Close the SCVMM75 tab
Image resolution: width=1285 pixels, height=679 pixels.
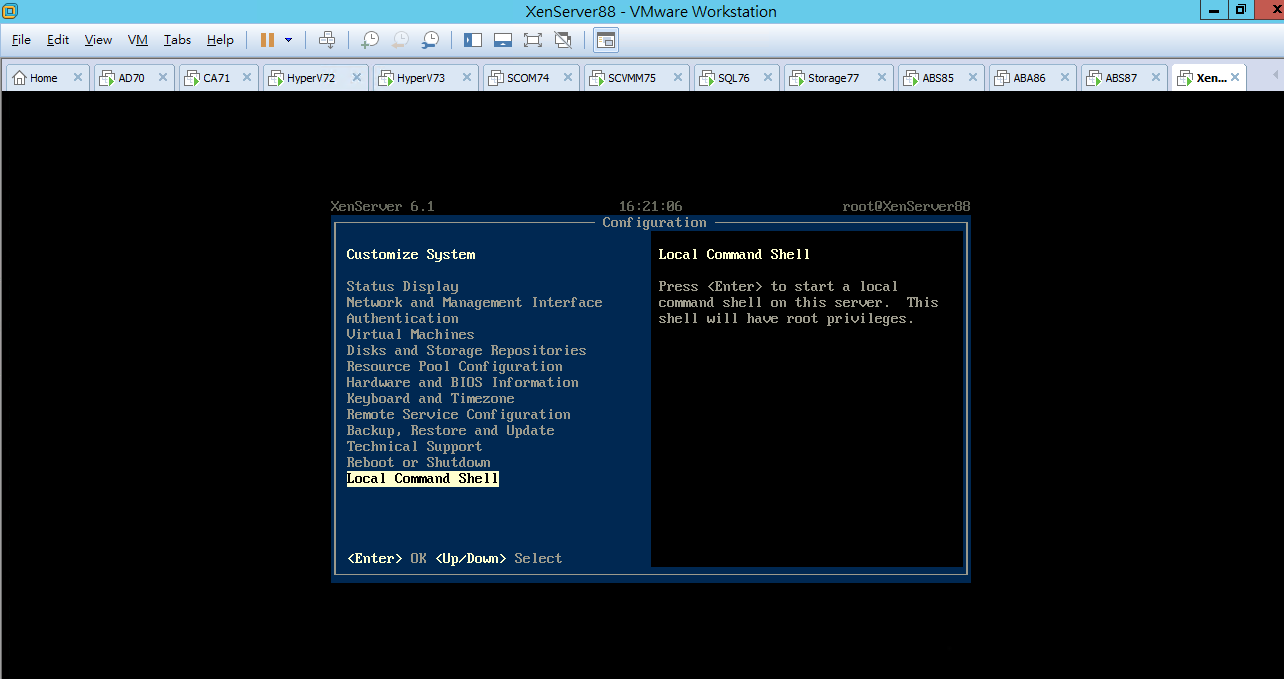coord(676,78)
